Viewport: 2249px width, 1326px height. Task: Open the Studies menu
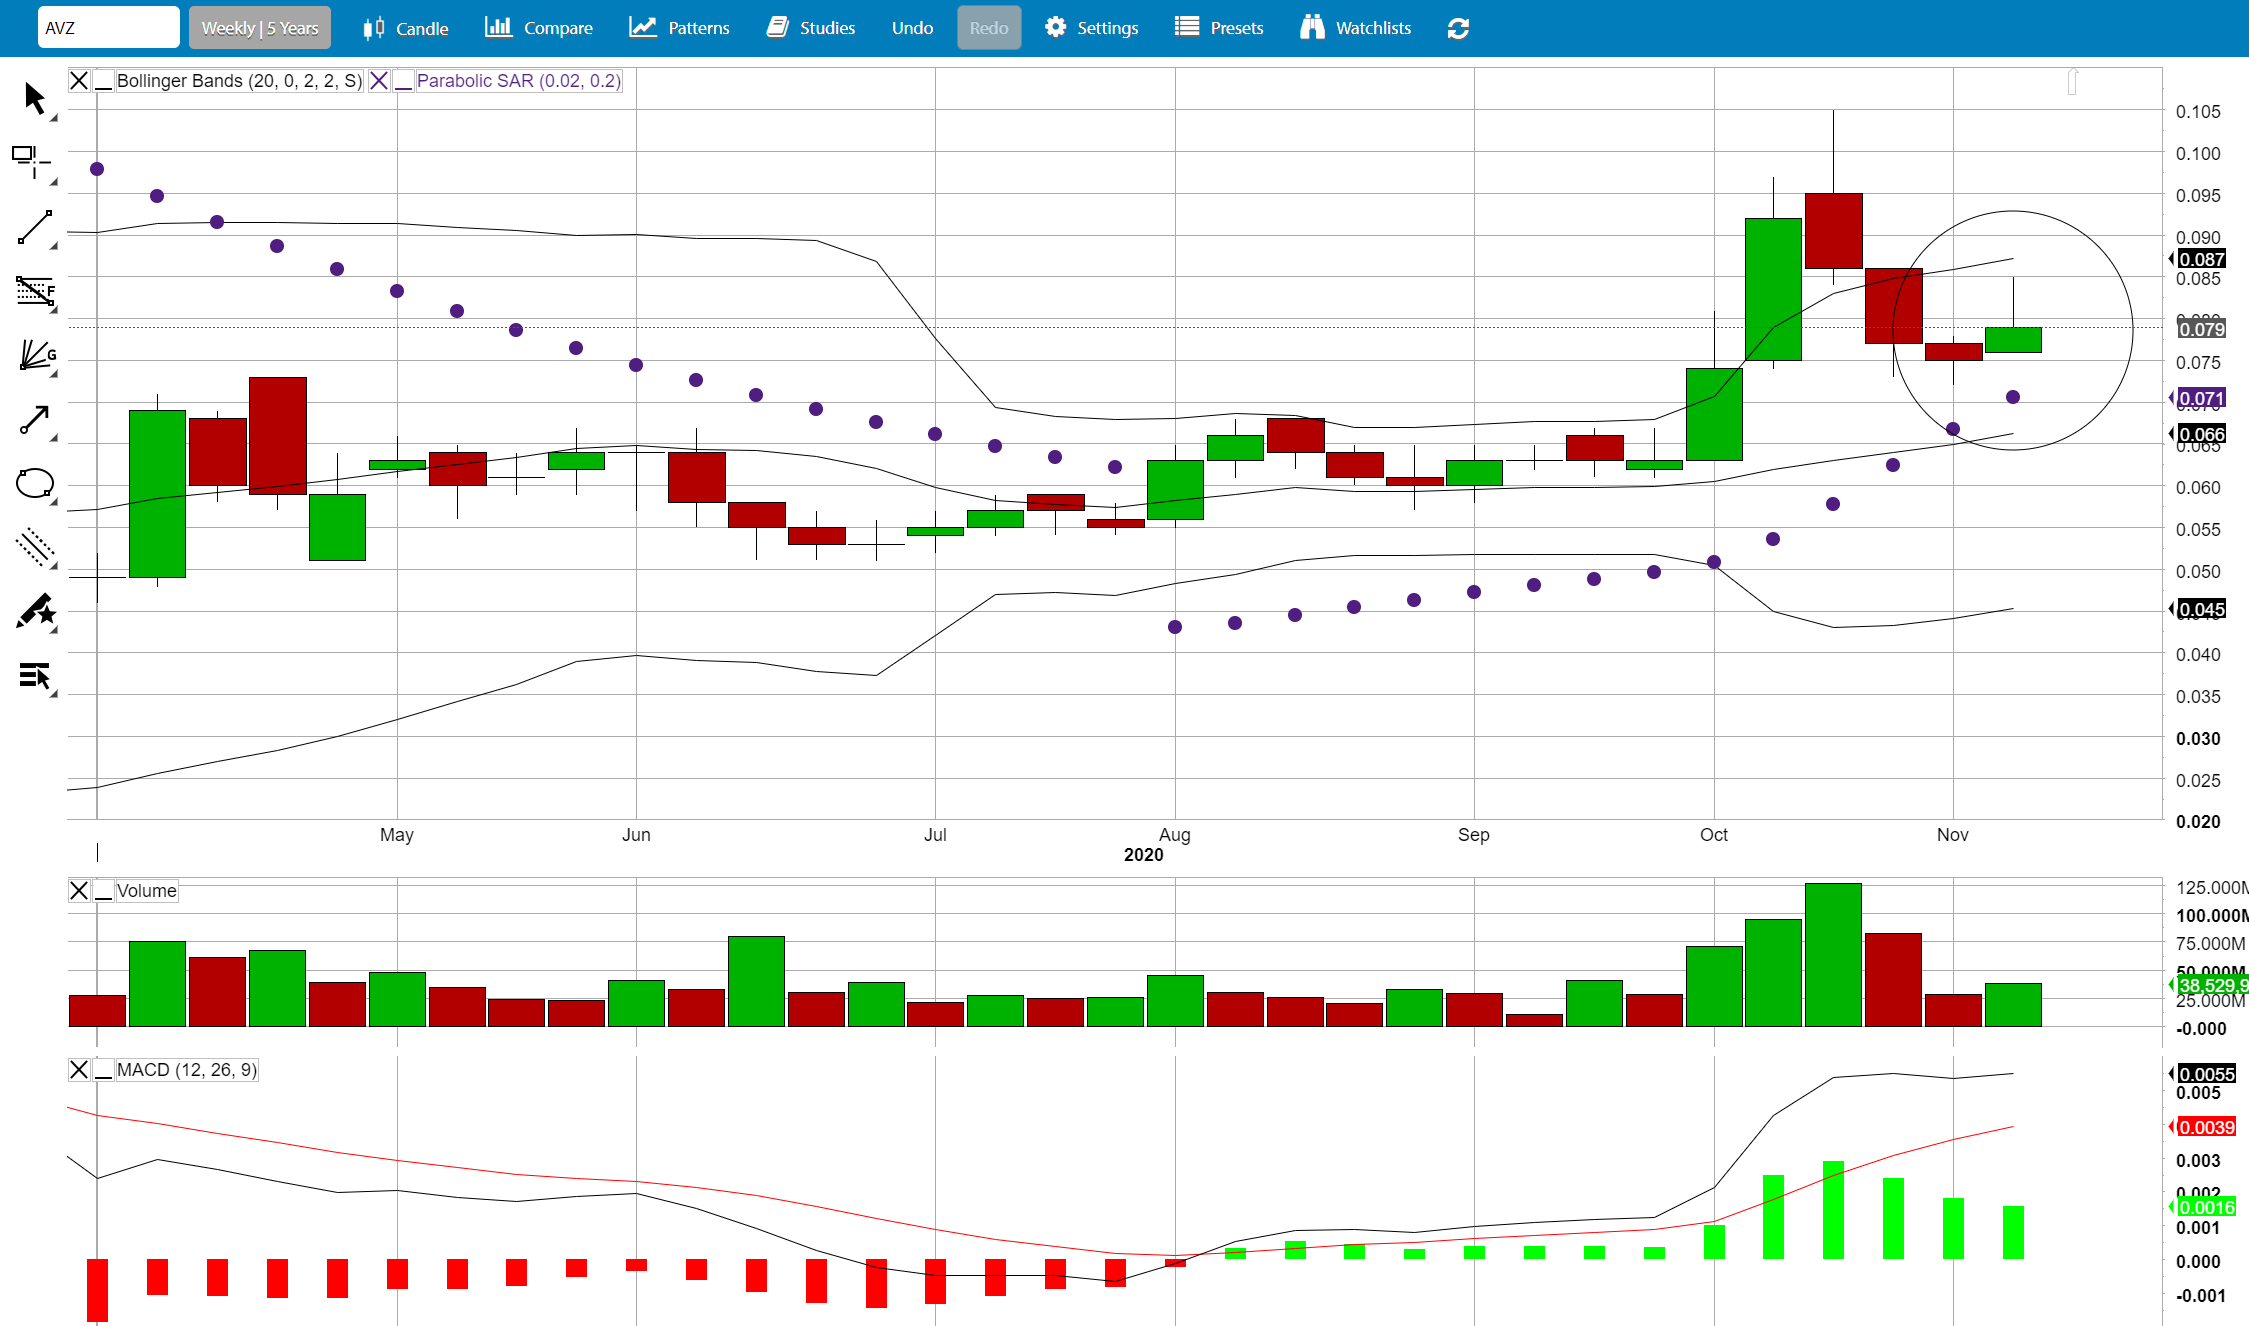(x=811, y=28)
